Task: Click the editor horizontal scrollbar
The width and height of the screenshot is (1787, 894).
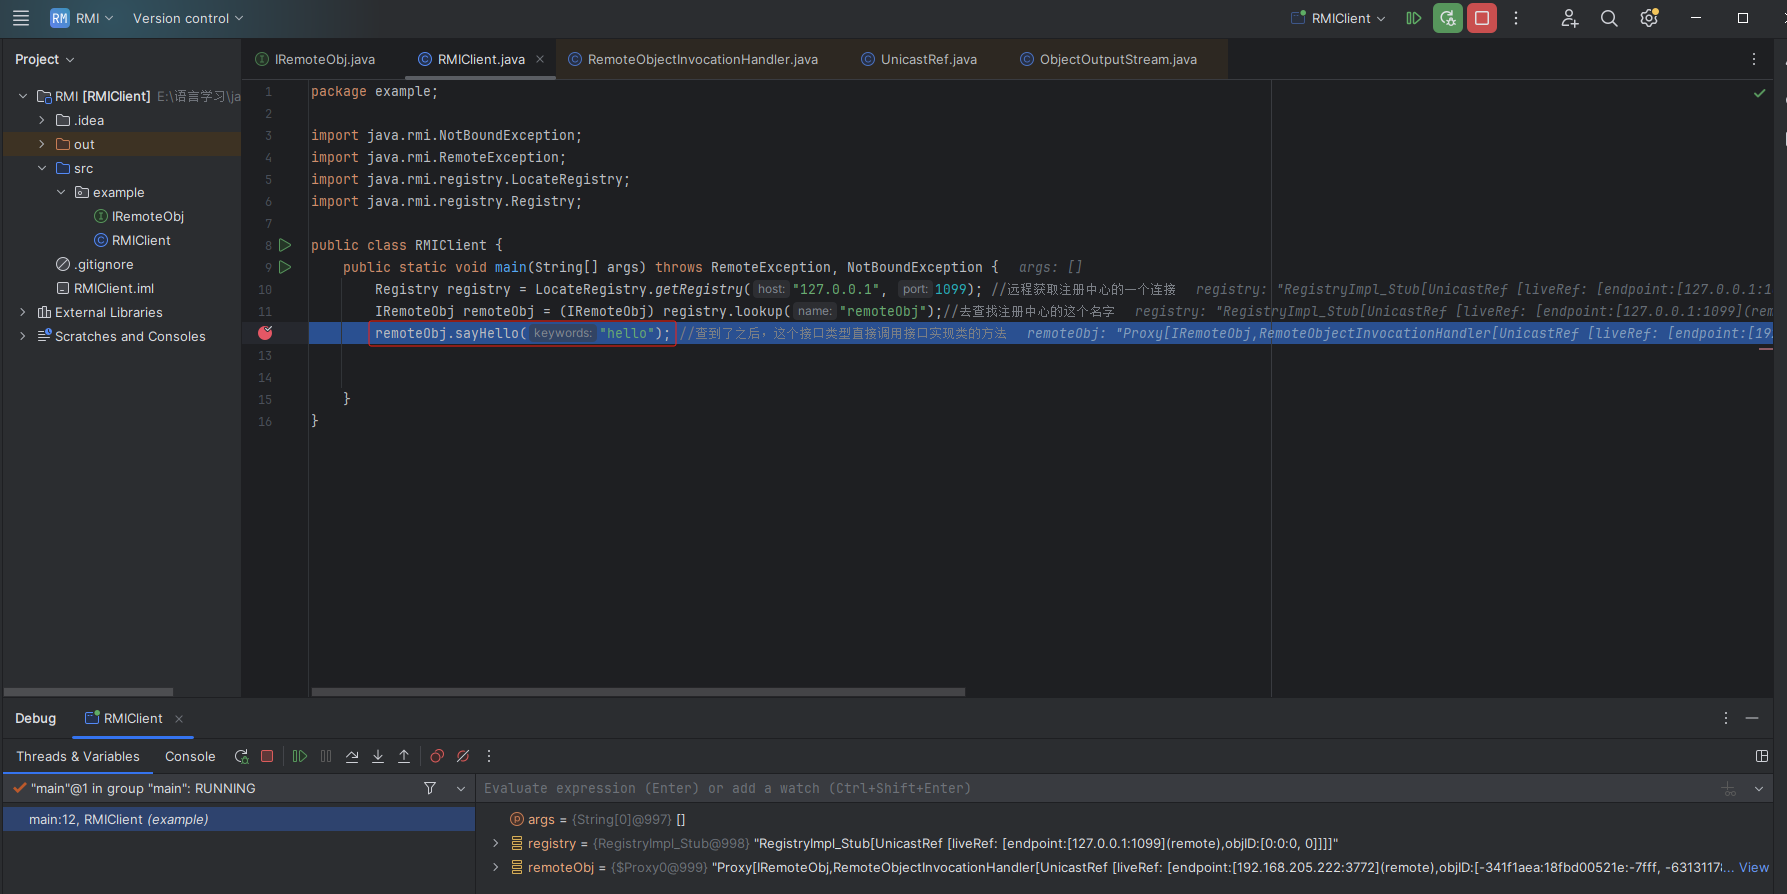Action: point(638,691)
